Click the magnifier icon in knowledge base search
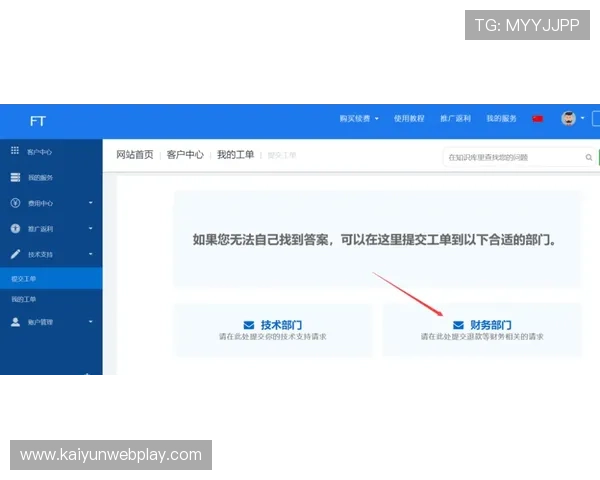The height and width of the screenshot is (480, 600). coord(589,157)
